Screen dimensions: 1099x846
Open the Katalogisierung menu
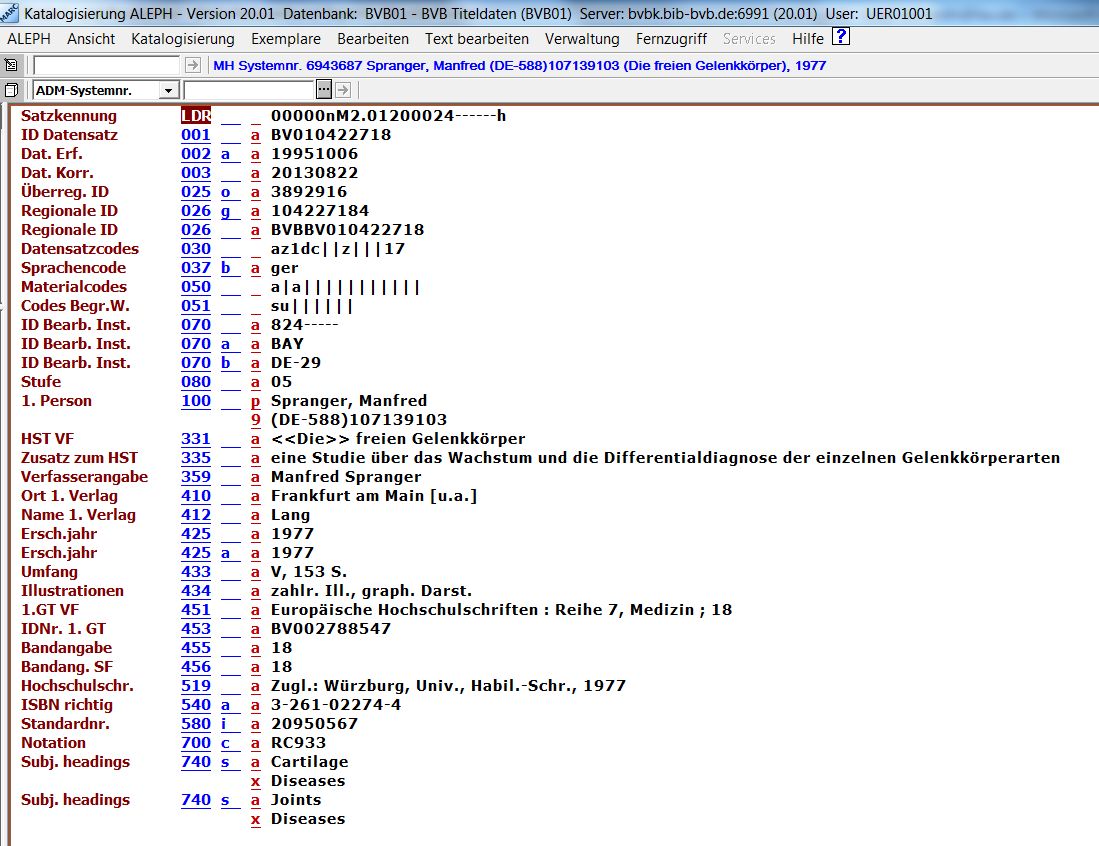tap(182, 39)
